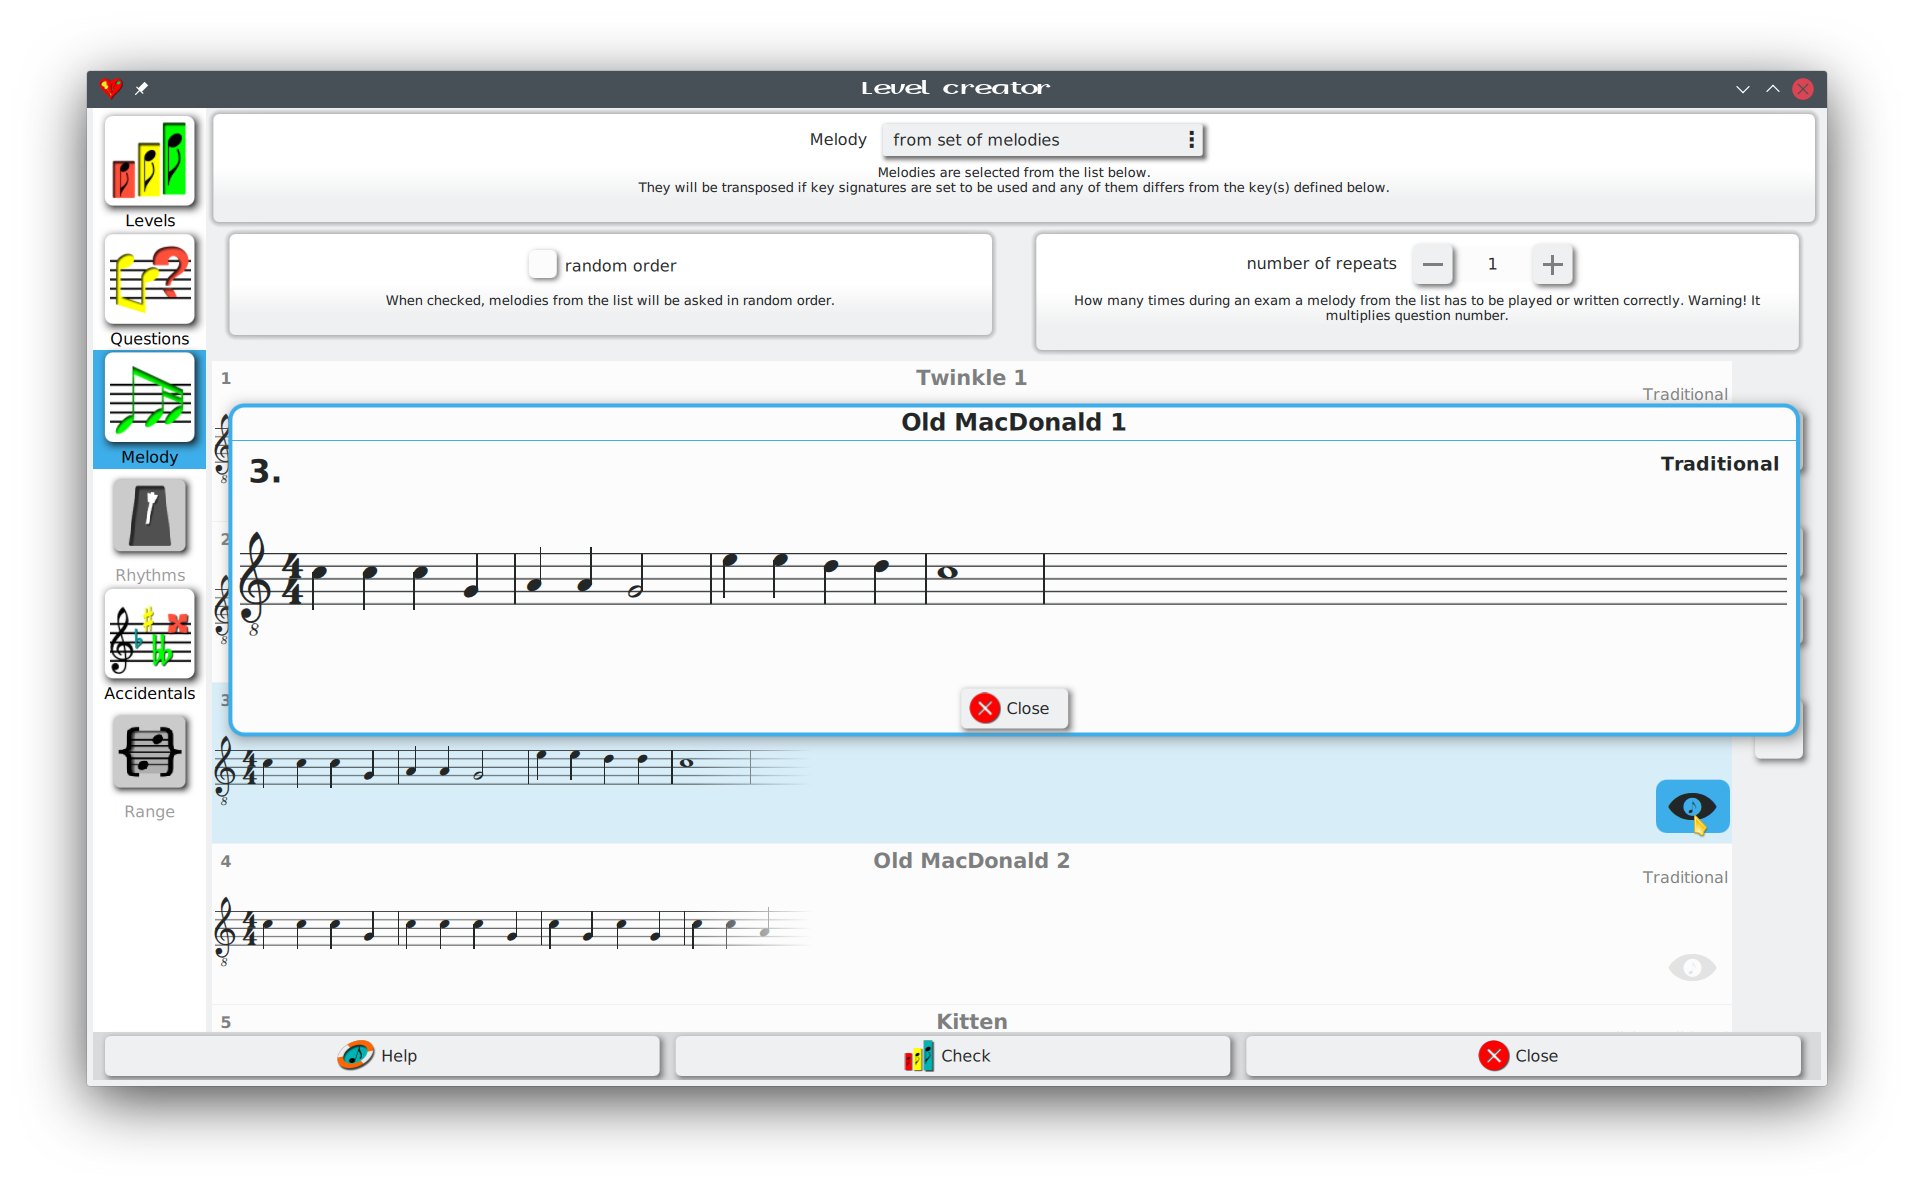Select the Twinkle 1 melody title
Screen dimensions: 1914x1189
click(x=971, y=377)
